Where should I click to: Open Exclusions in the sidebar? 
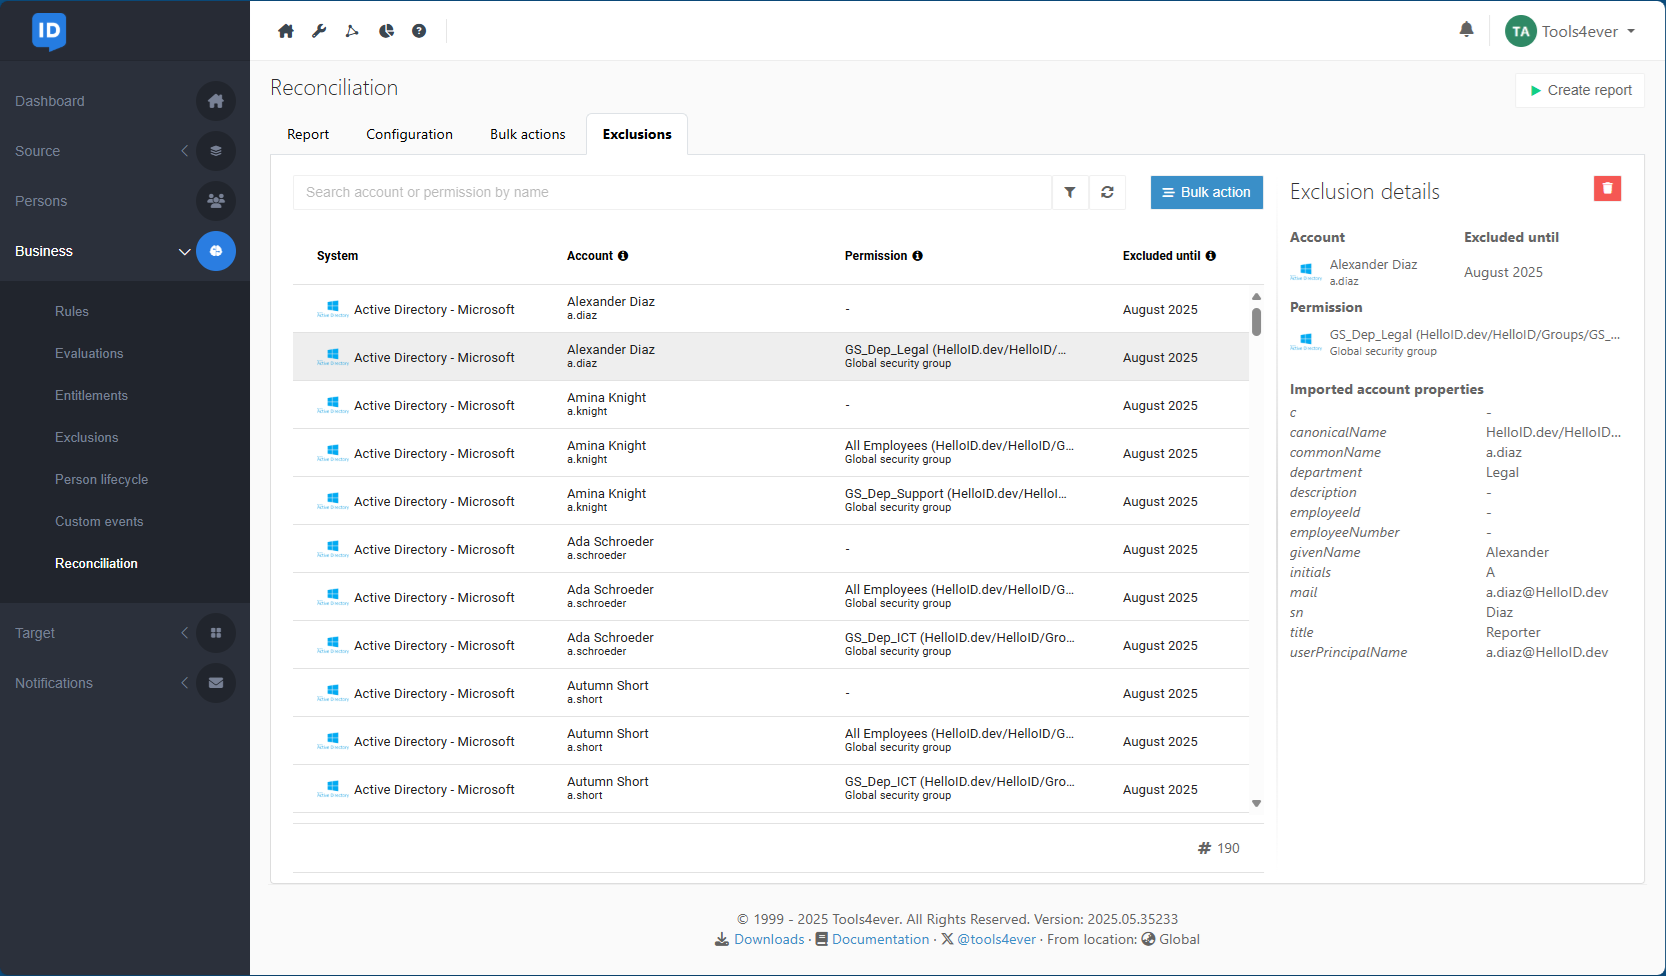point(86,437)
